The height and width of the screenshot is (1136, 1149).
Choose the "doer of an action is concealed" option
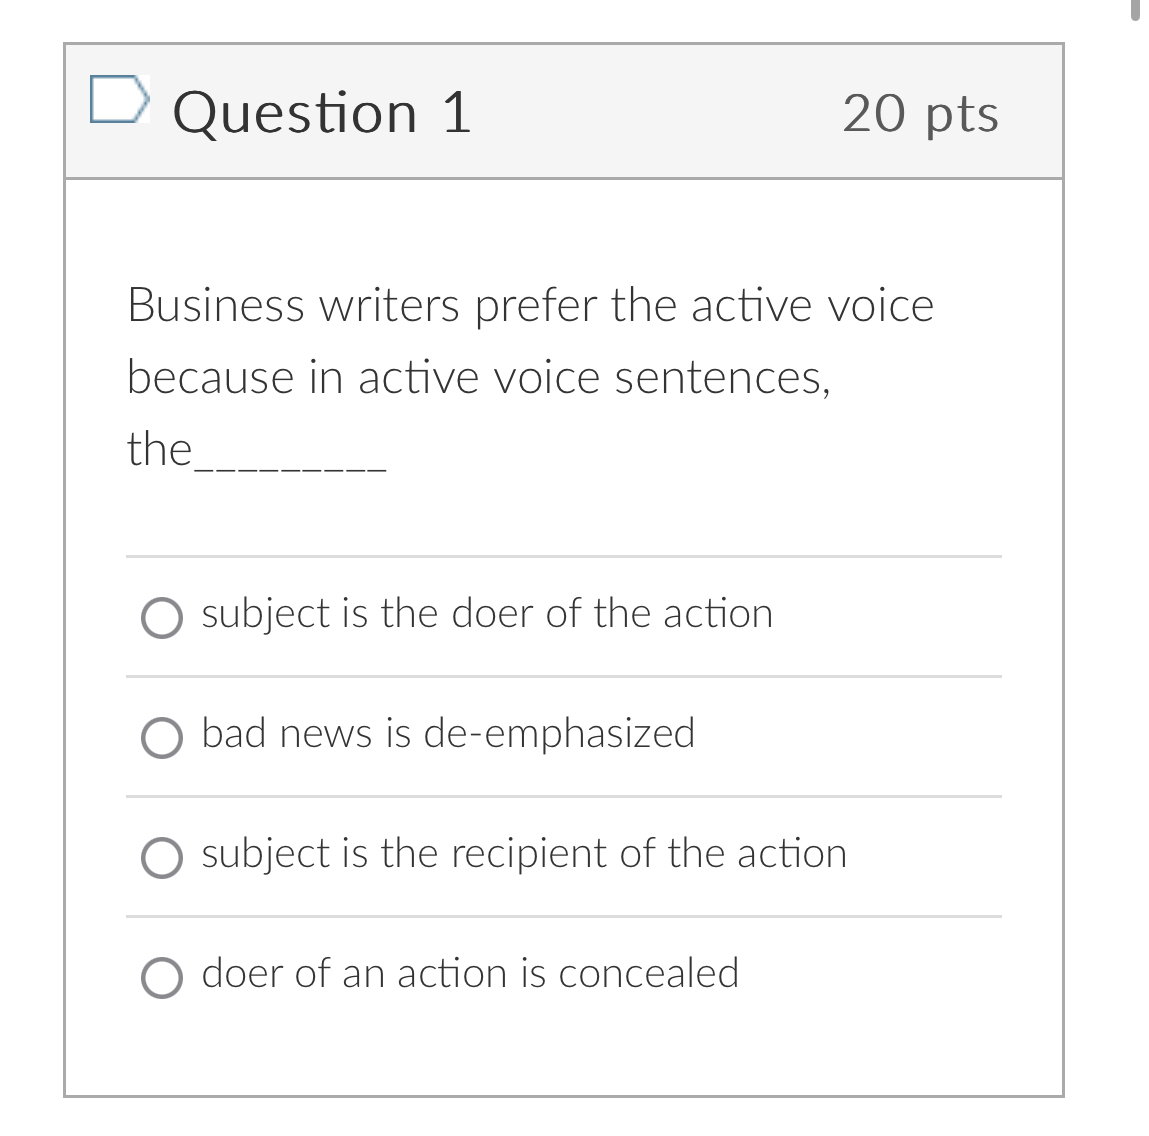click(161, 975)
